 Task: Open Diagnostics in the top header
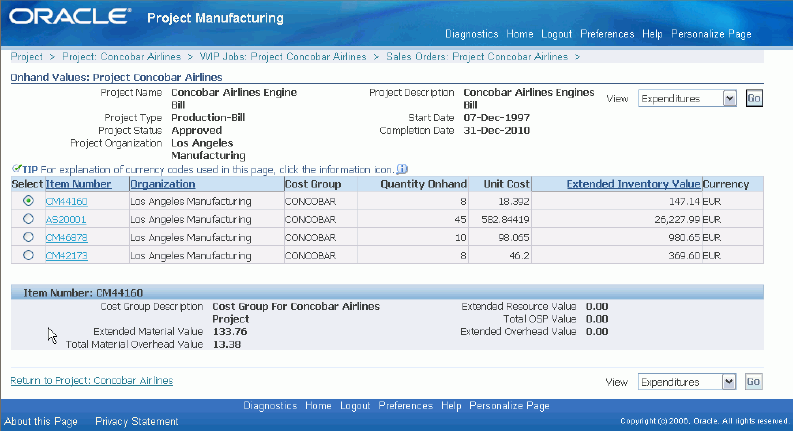[x=471, y=34]
